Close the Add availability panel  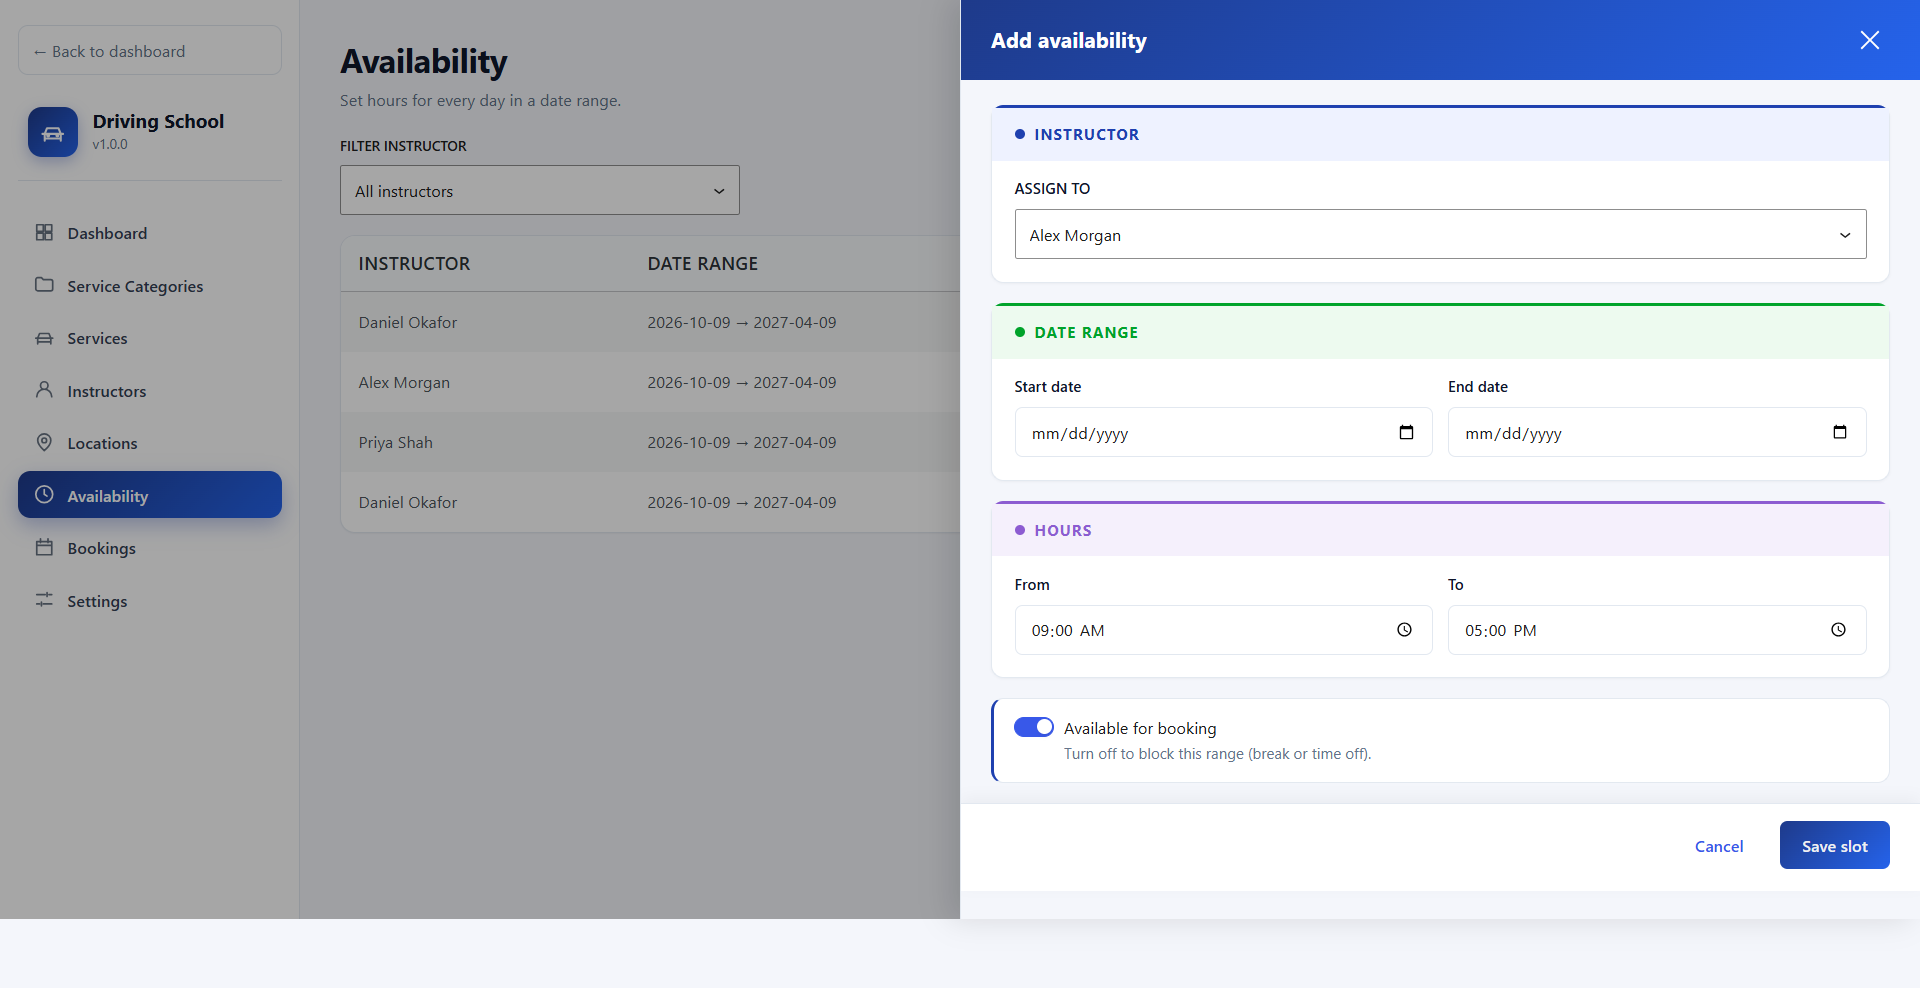pyautogui.click(x=1870, y=40)
